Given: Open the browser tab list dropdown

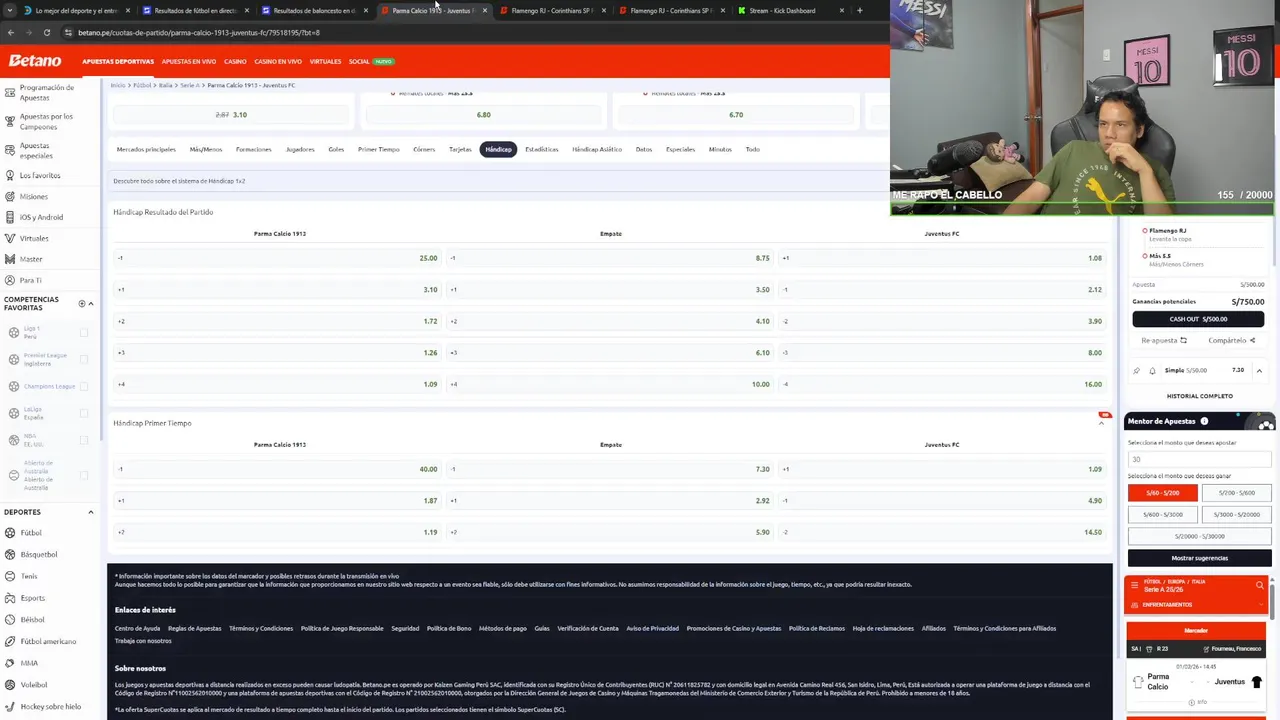Looking at the screenshot, I should pyautogui.click(x=10, y=10).
